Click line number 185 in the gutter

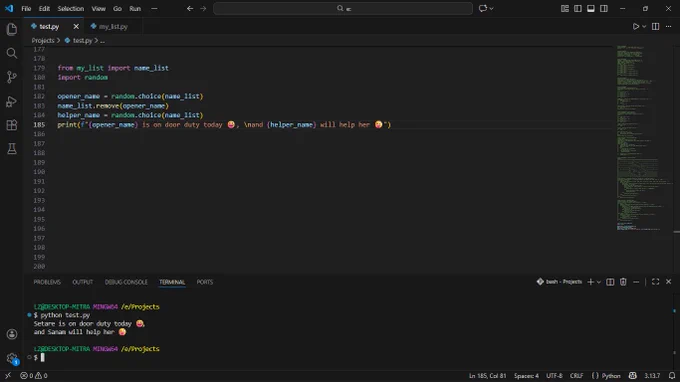click(x=39, y=125)
